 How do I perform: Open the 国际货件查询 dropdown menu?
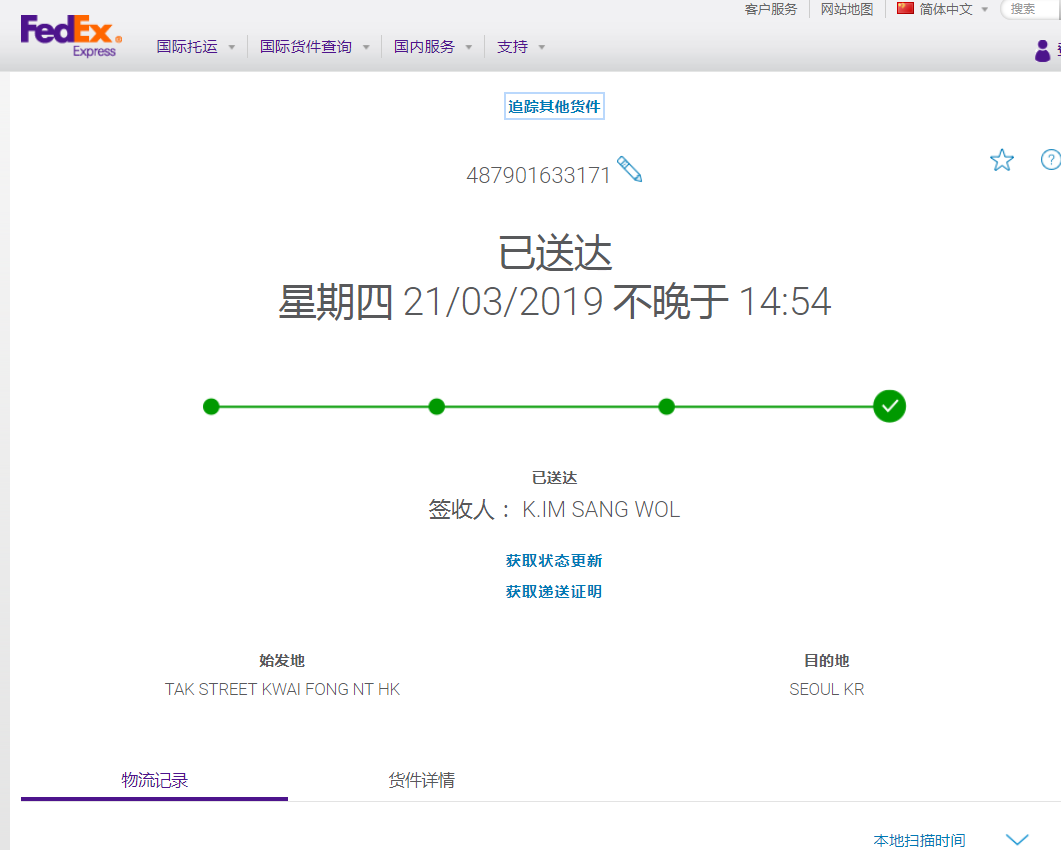[x=315, y=47]
